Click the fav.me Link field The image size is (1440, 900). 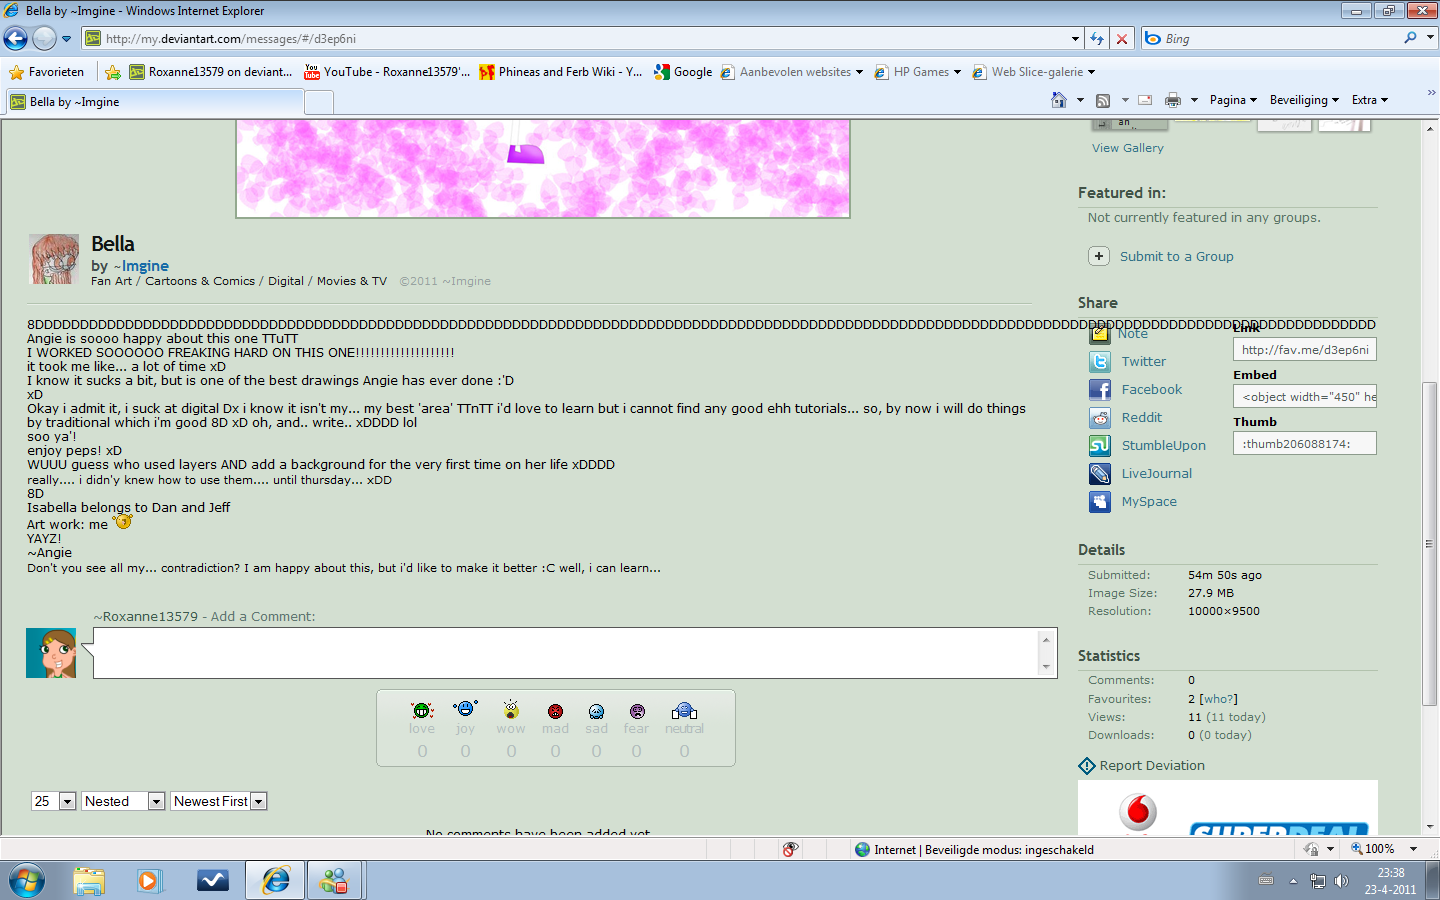(x=1305, y=349)
